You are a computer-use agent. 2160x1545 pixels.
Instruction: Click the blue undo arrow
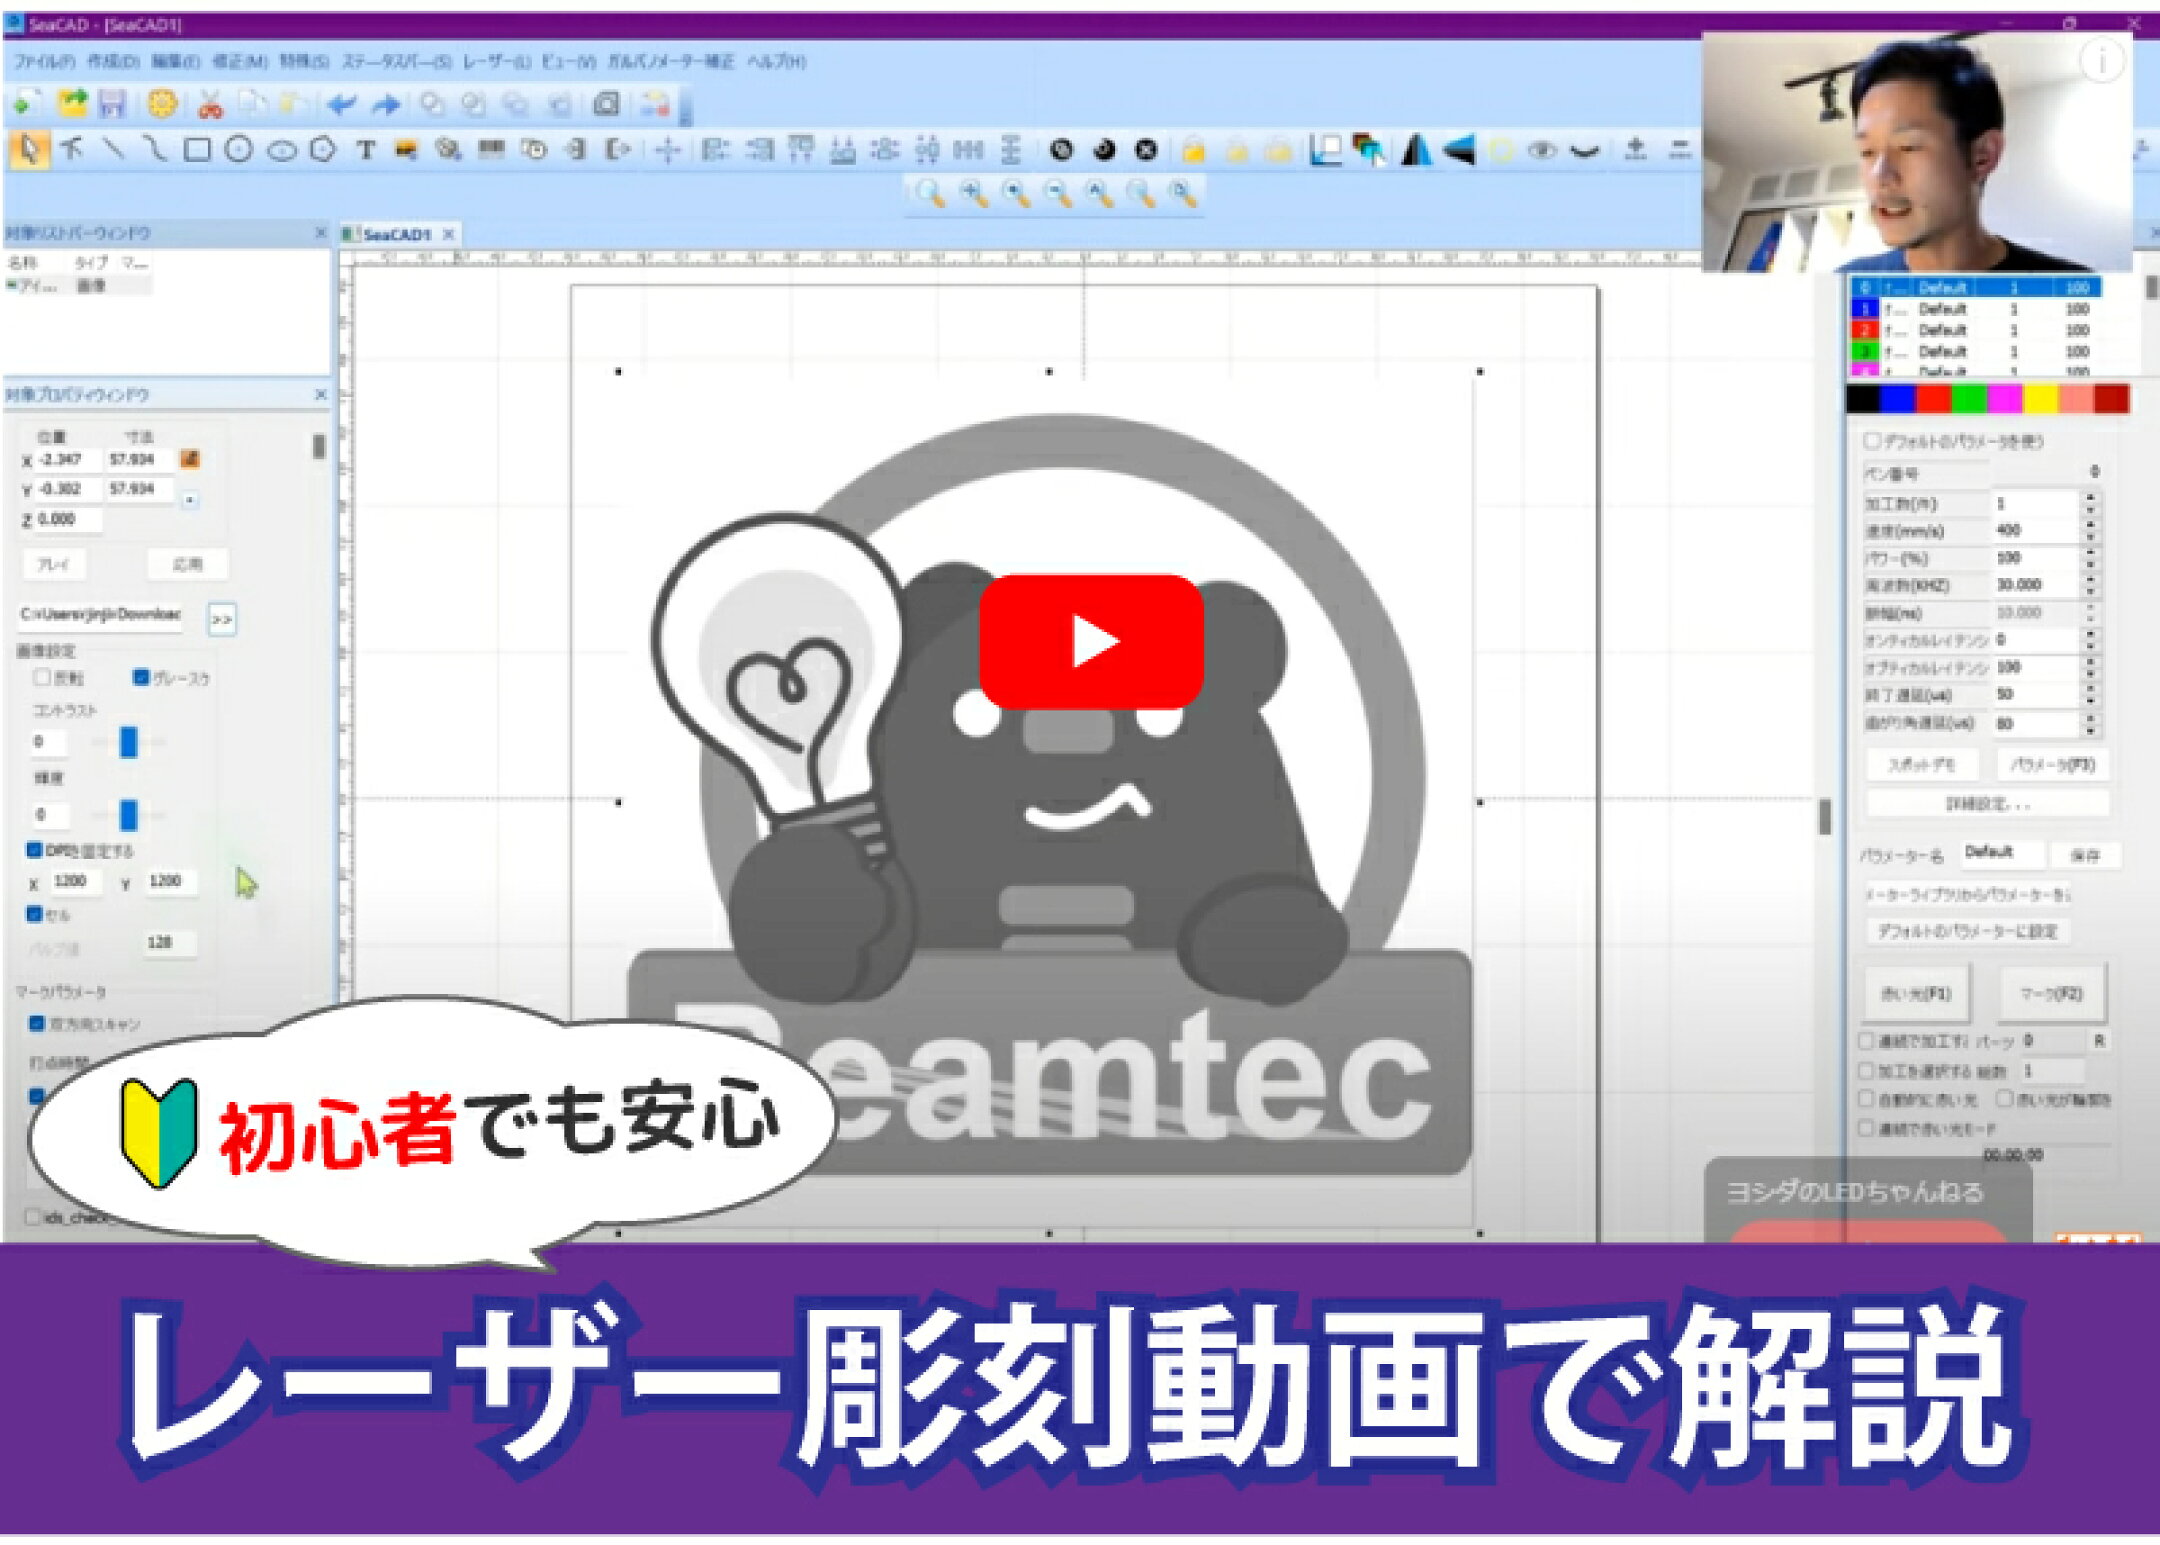point(341,104)
